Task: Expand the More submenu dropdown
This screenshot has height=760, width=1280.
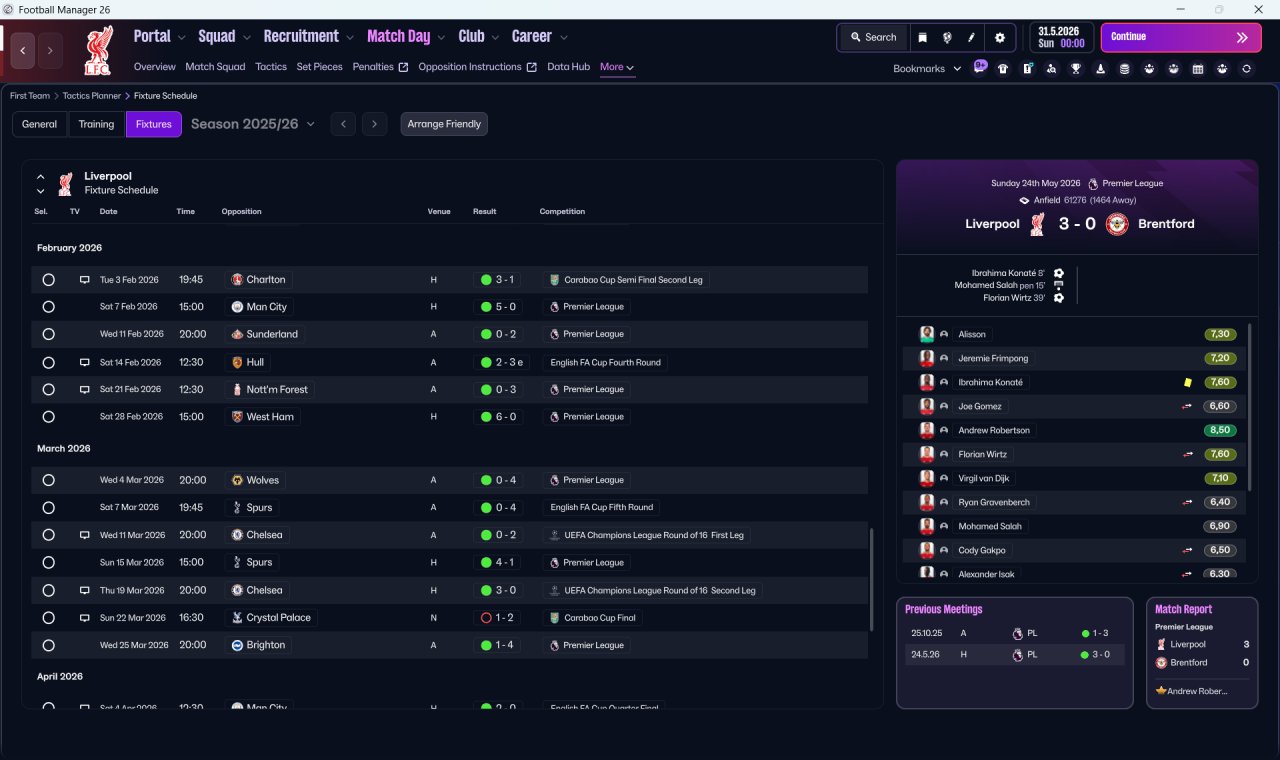Action: click(x=617, y=67)
